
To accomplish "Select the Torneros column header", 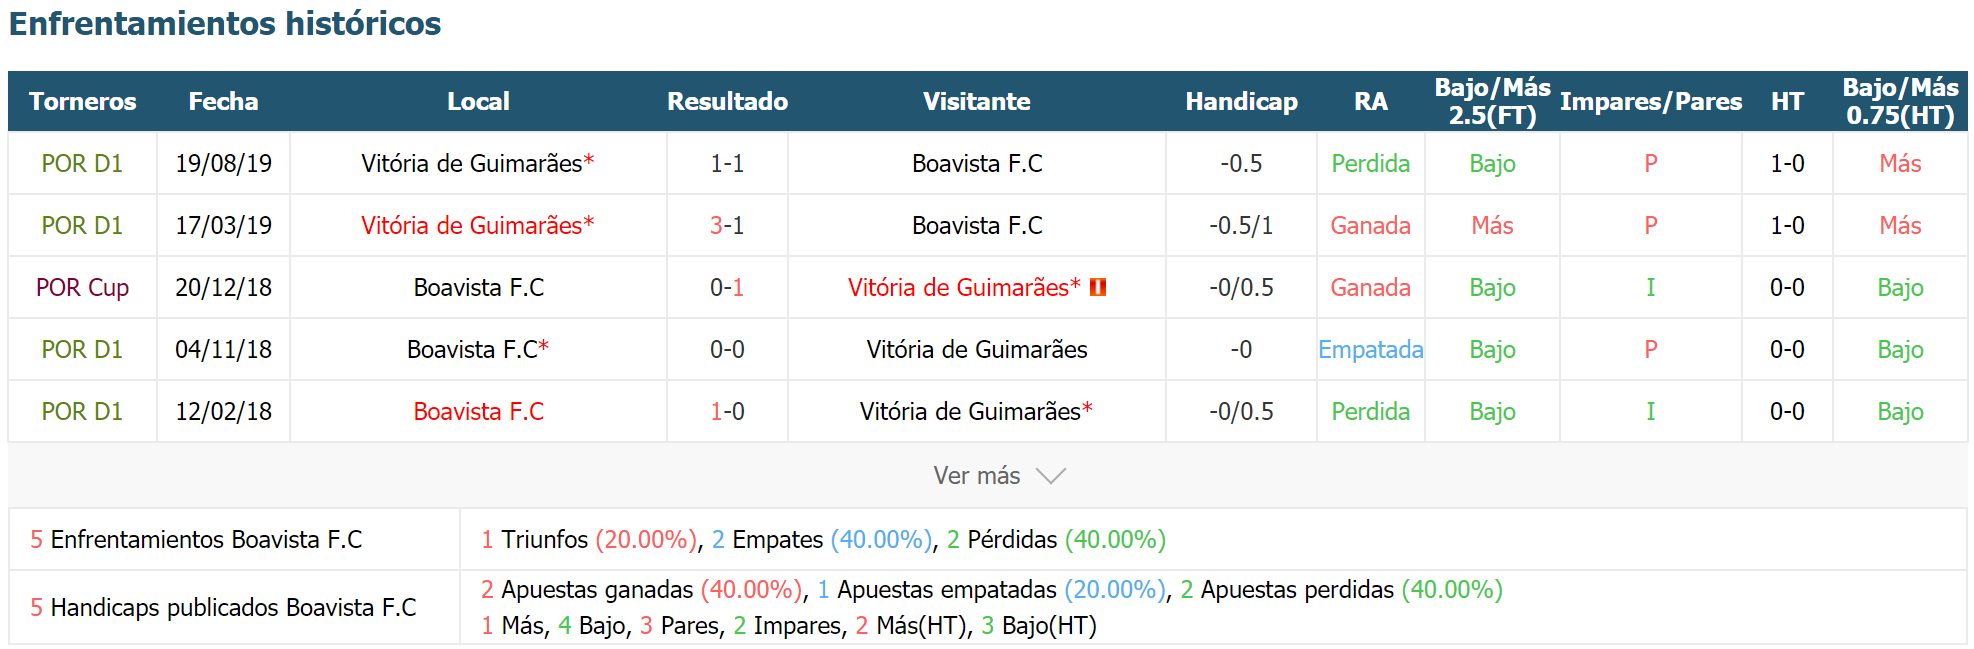I will (x=82, y=102).
